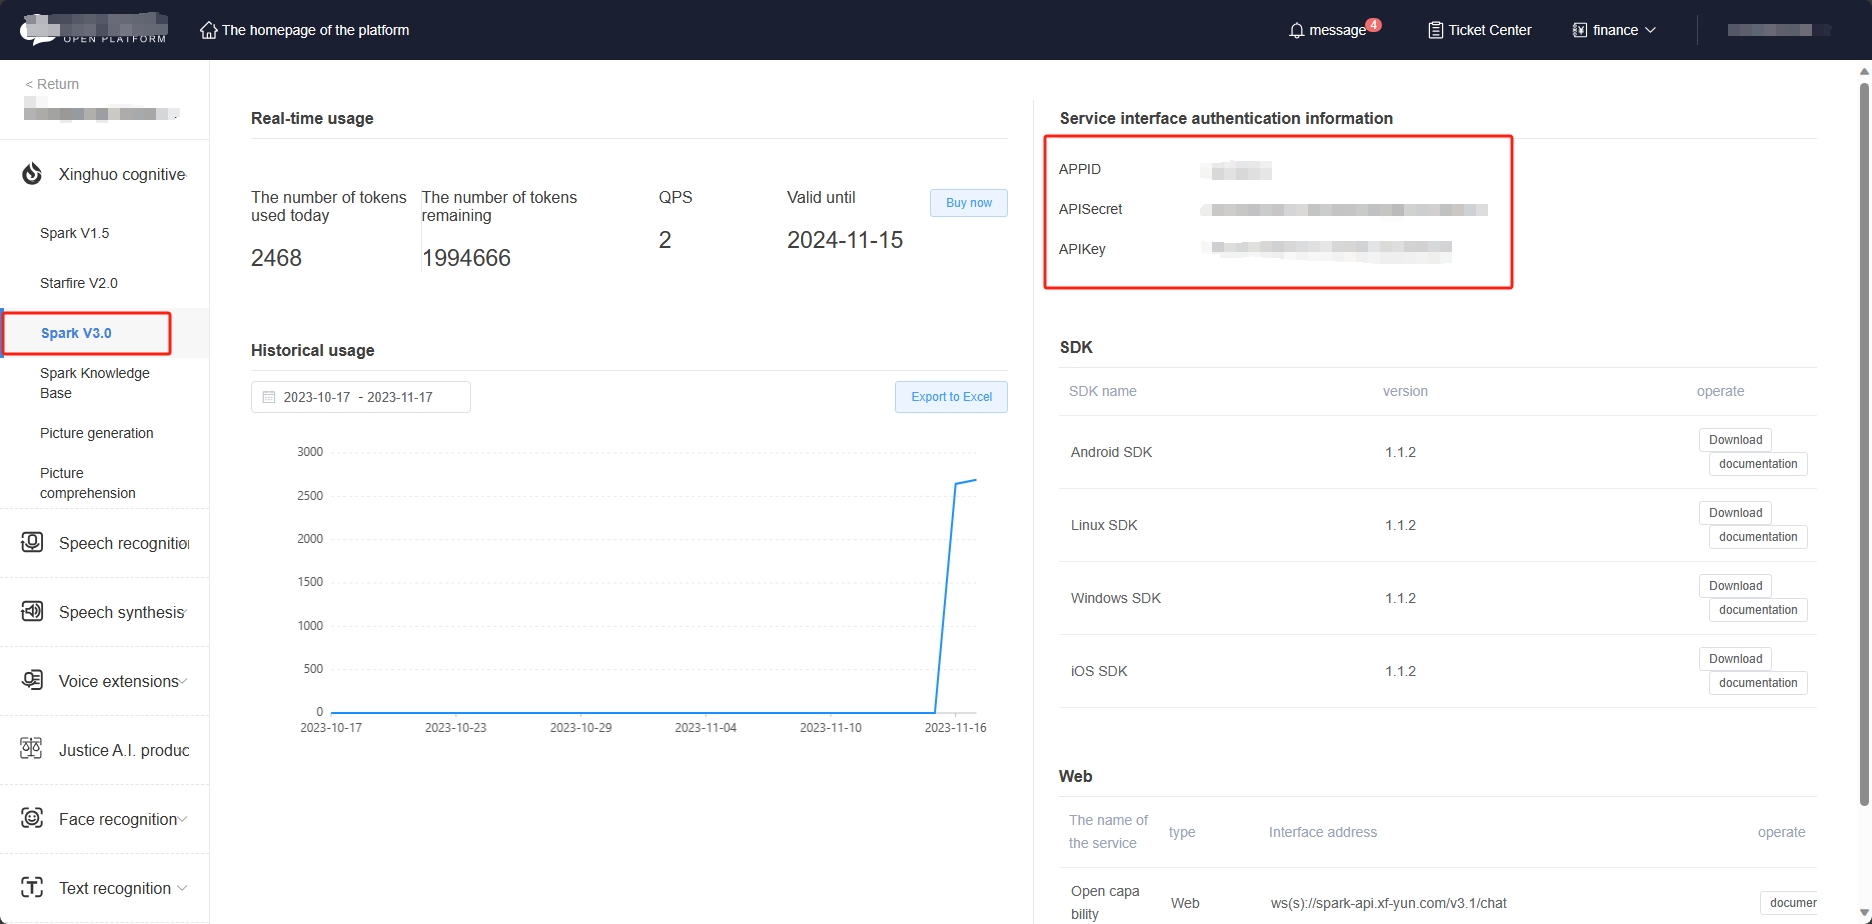
Task: Click the Voice extensions icon
Action: tap(32, 680)
